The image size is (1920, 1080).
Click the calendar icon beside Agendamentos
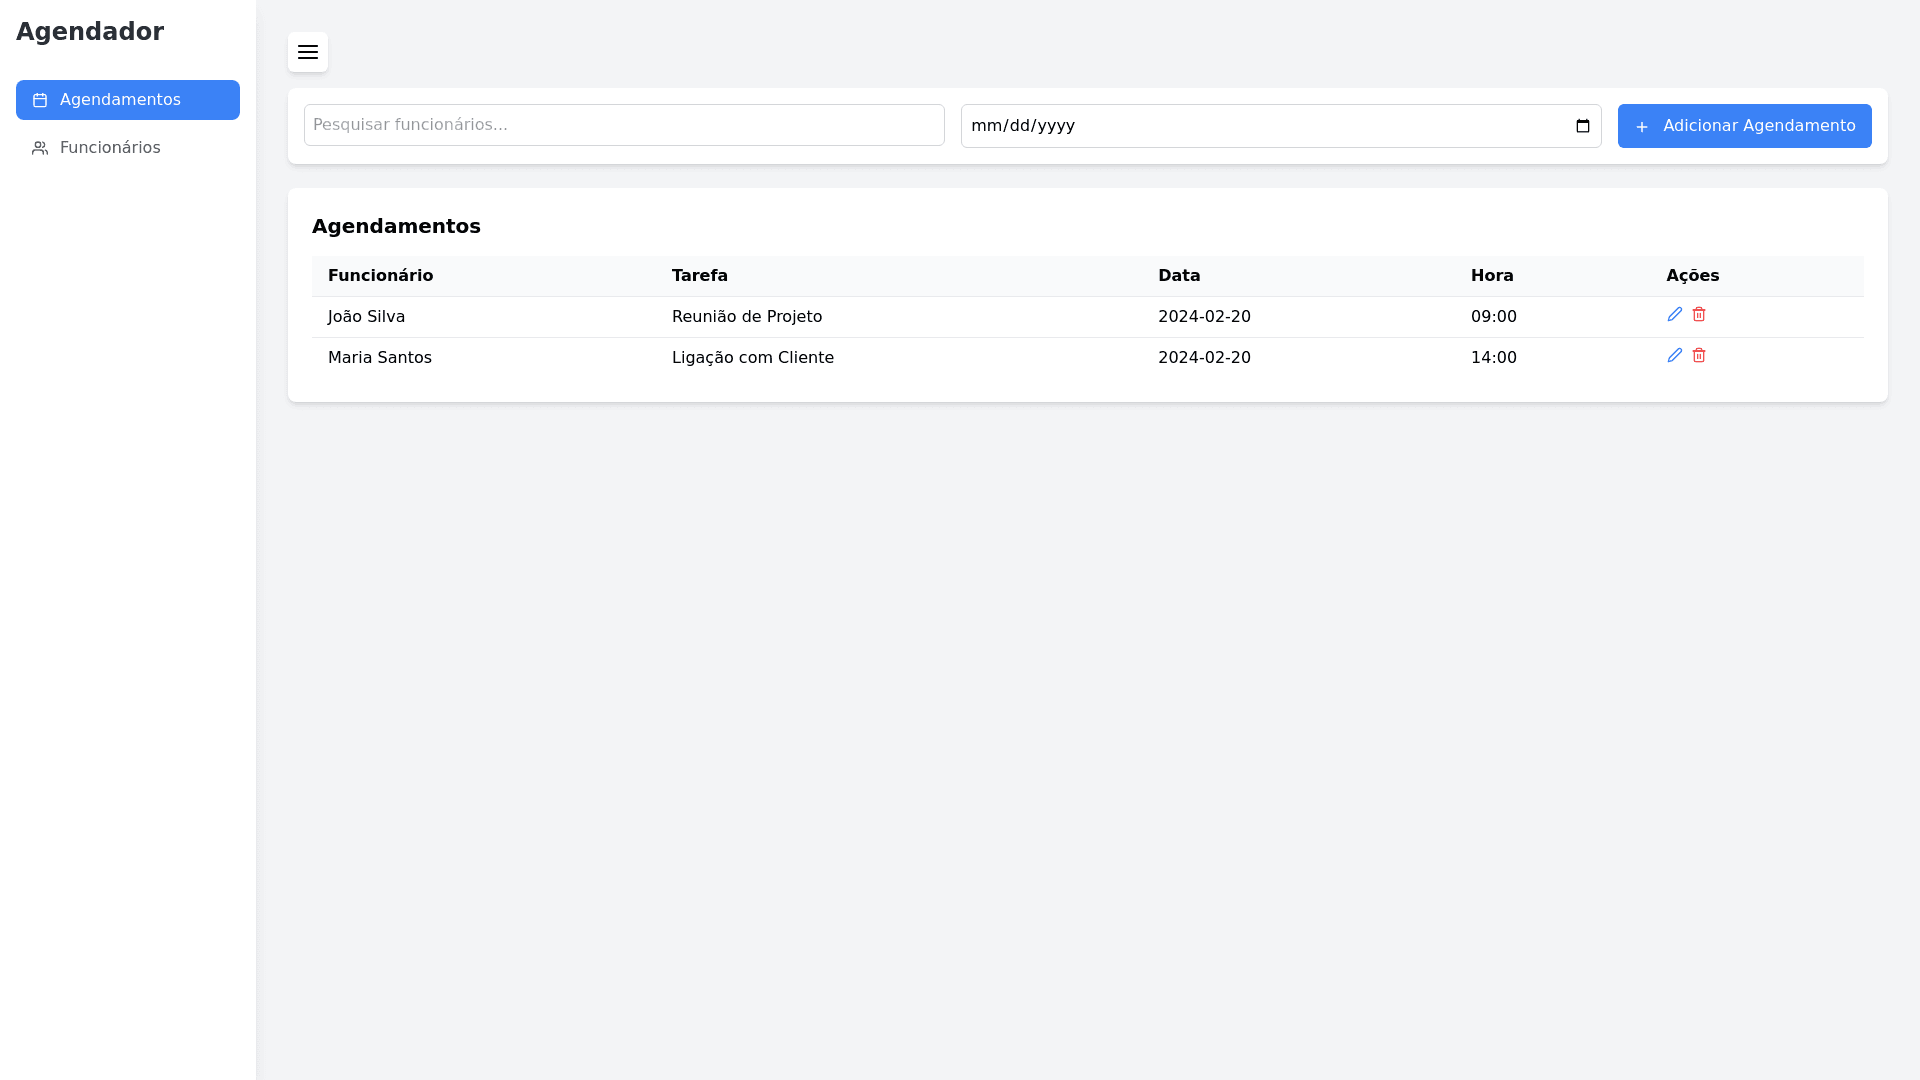tap(40, 101)
